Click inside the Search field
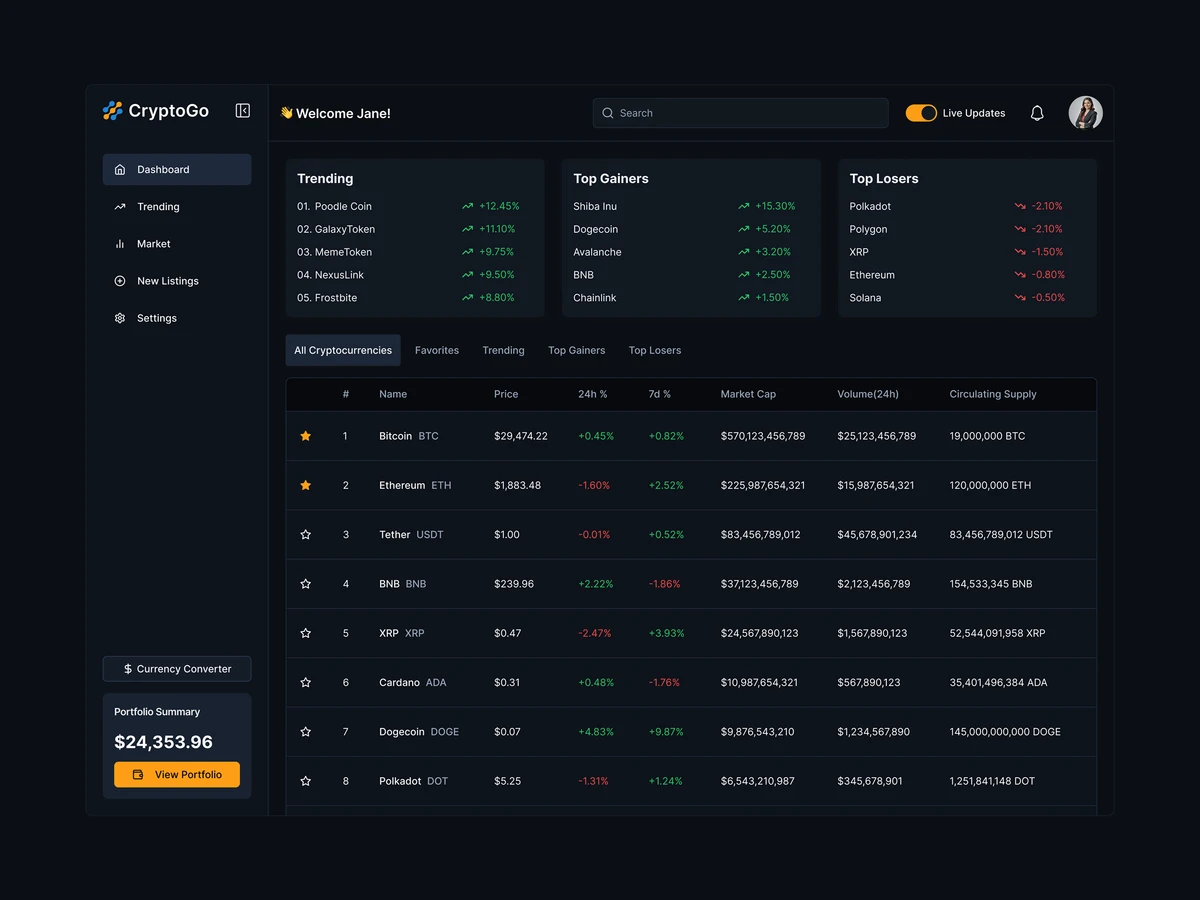The image size is (1200, 900). coord(740,113)
